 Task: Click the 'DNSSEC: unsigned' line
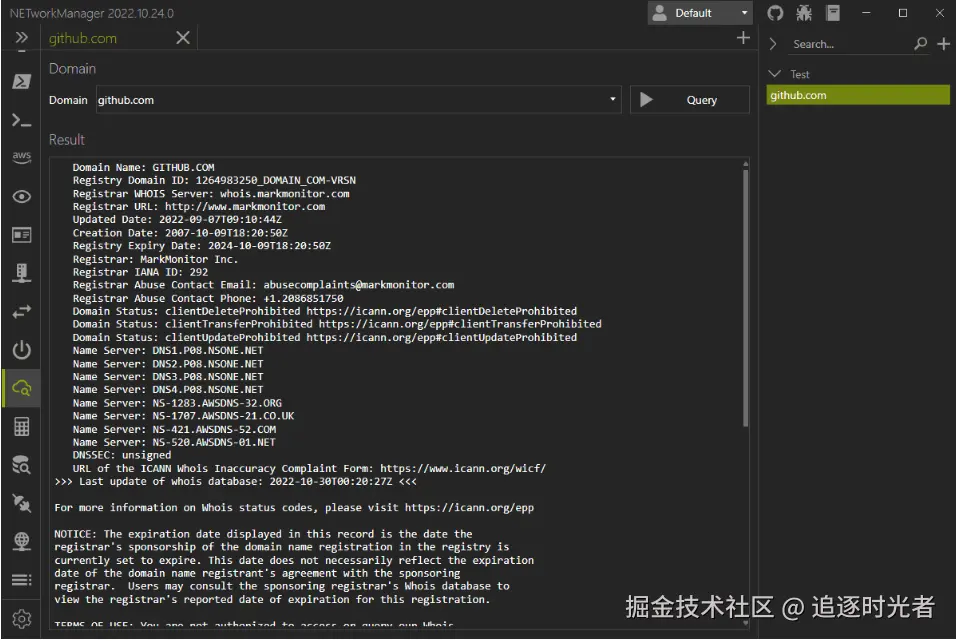click(122, 455)
